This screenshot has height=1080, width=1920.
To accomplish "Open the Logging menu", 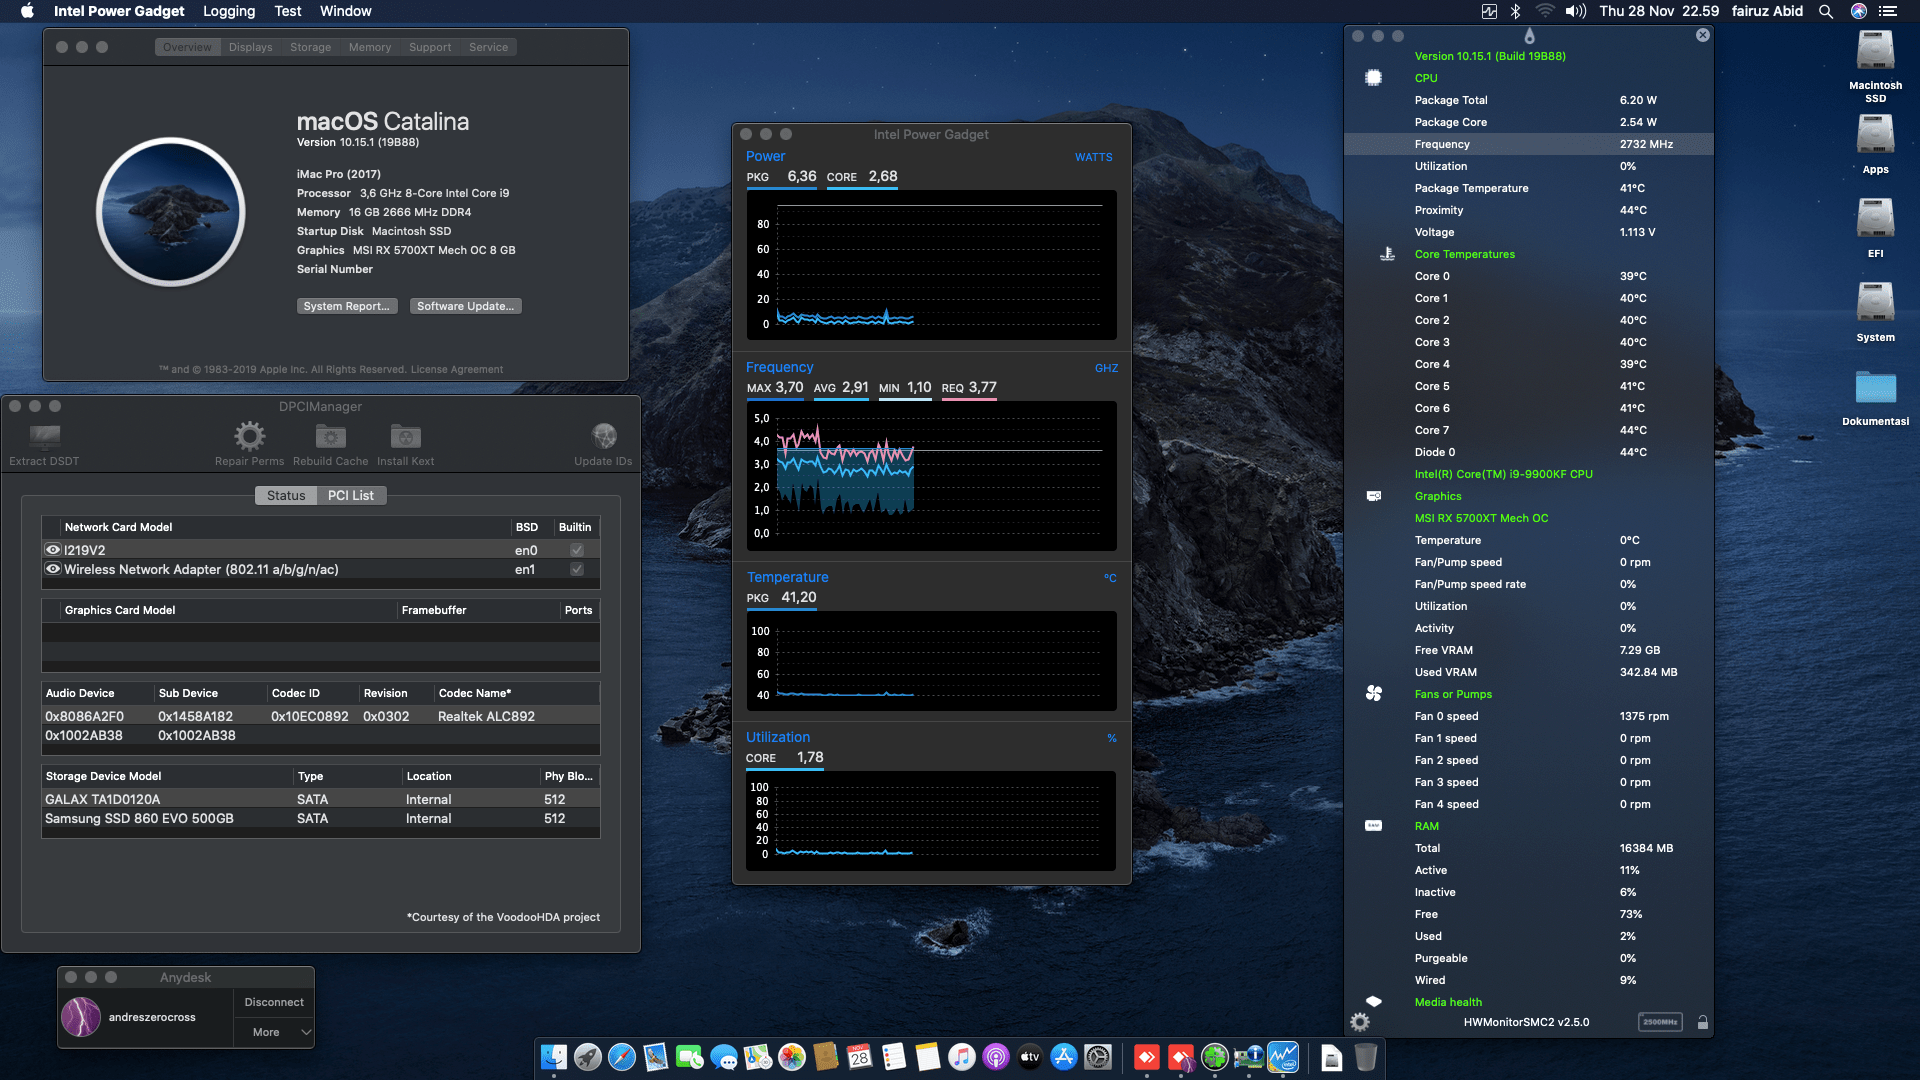I will pos(228,11).
